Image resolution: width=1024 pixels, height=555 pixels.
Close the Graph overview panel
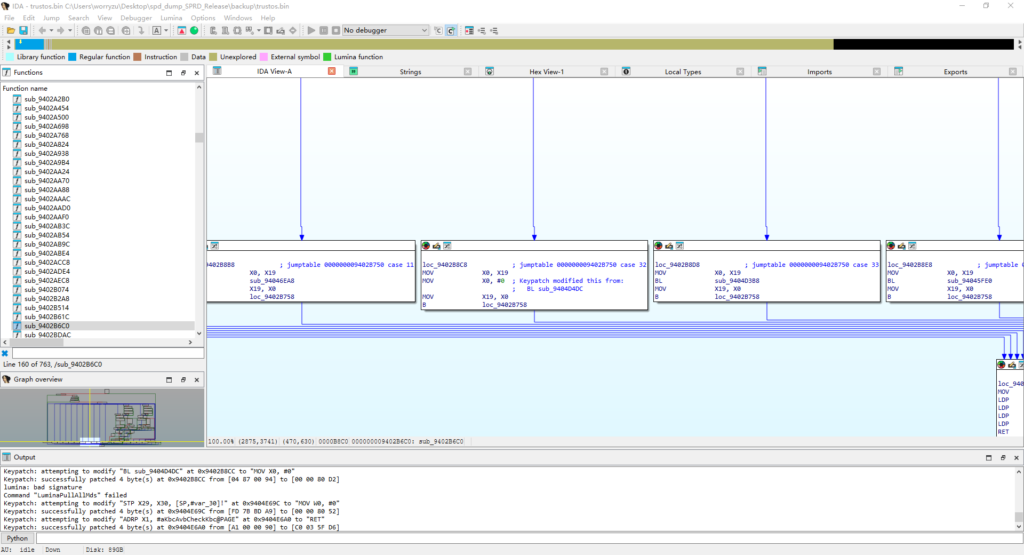(x=197, y=379)
